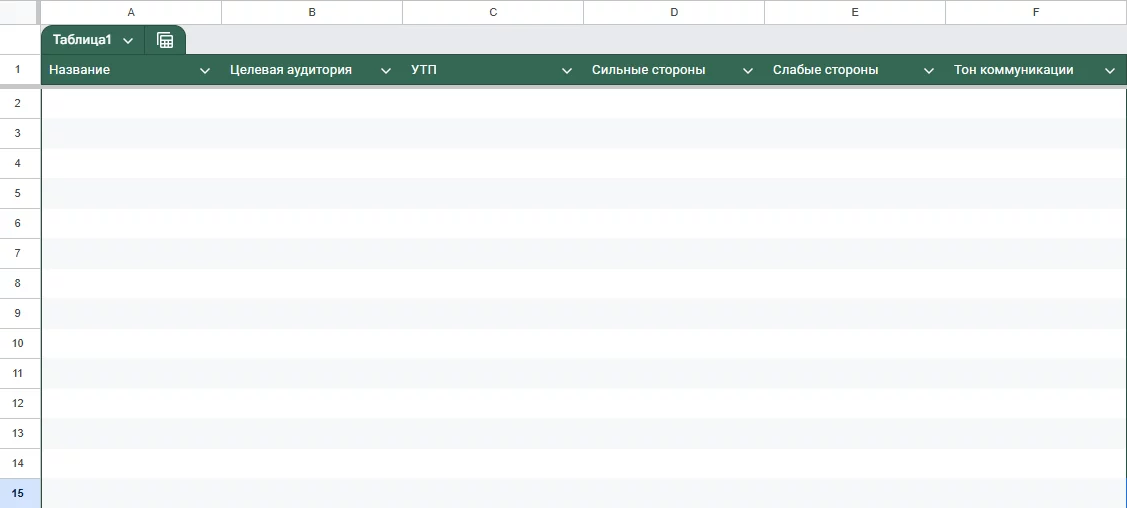Viewport: 1127px width, 508px height.
Task: Click the Название header cell text
Action: [x=80, y=70]
